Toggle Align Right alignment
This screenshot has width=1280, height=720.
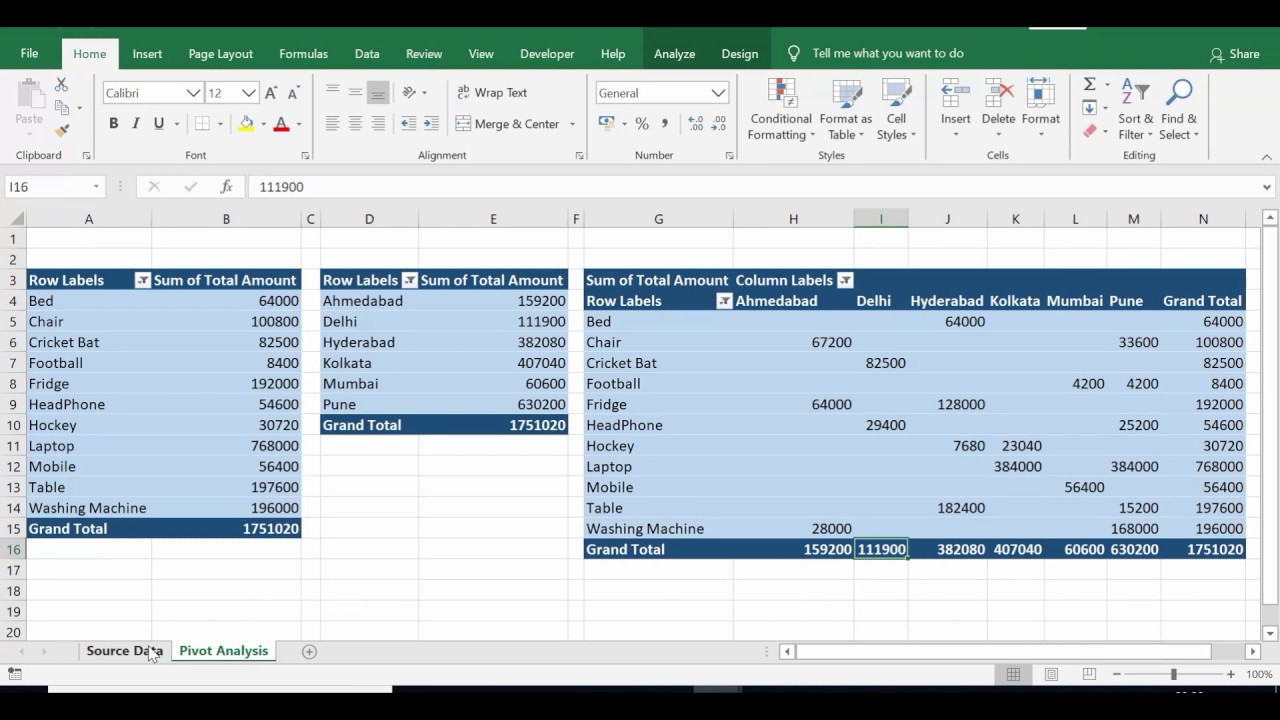click(x=378, y=124)
